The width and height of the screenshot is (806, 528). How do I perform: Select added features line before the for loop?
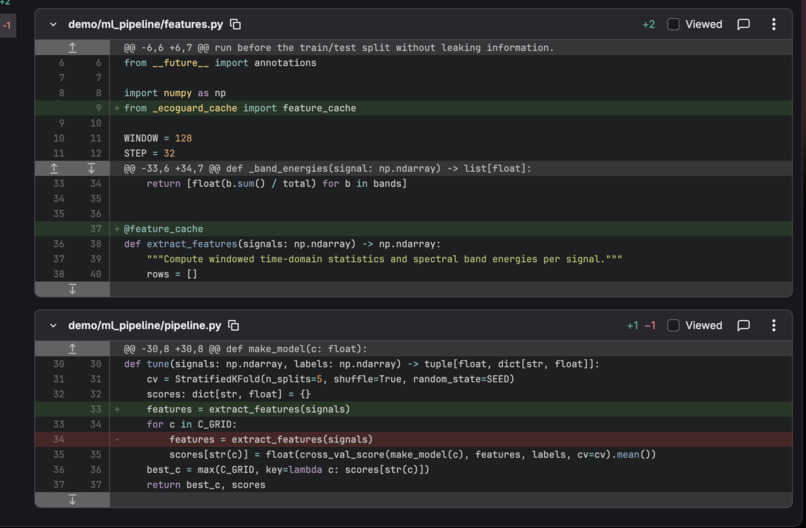pos(413,409)
